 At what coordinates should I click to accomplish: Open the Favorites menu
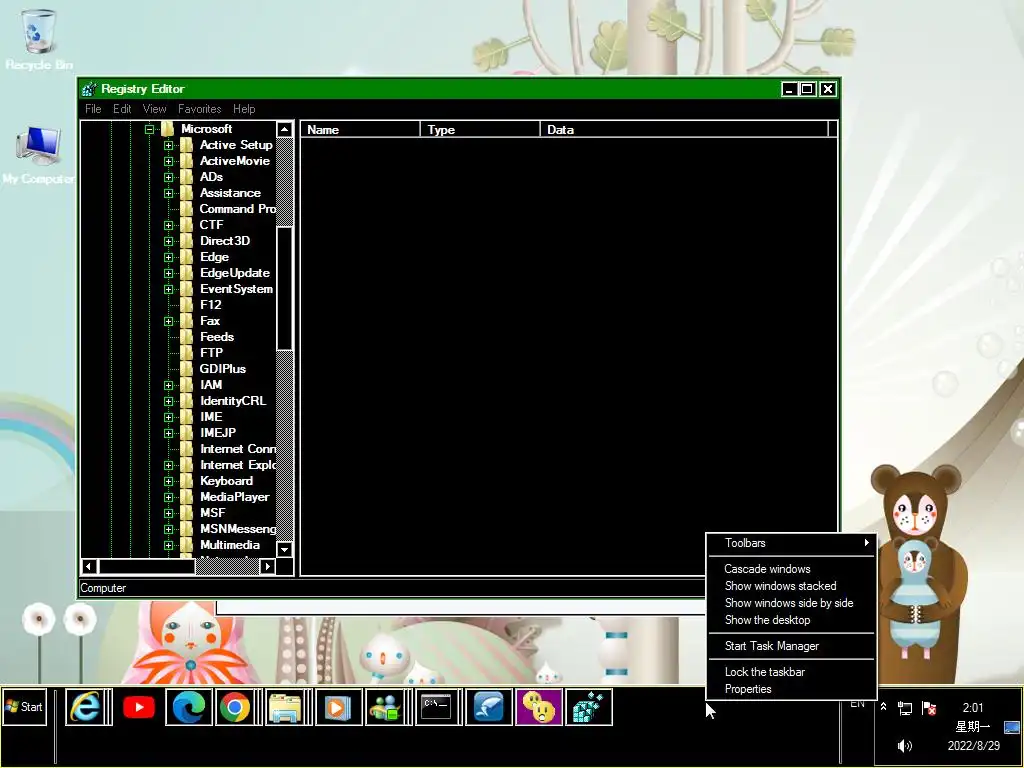pos(199,109)
